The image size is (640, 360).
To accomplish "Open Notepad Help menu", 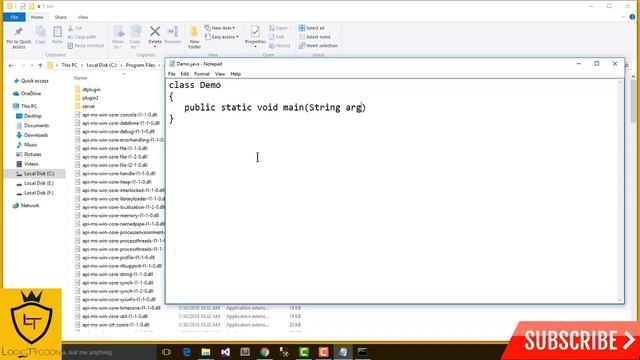I will pos(236,74).
